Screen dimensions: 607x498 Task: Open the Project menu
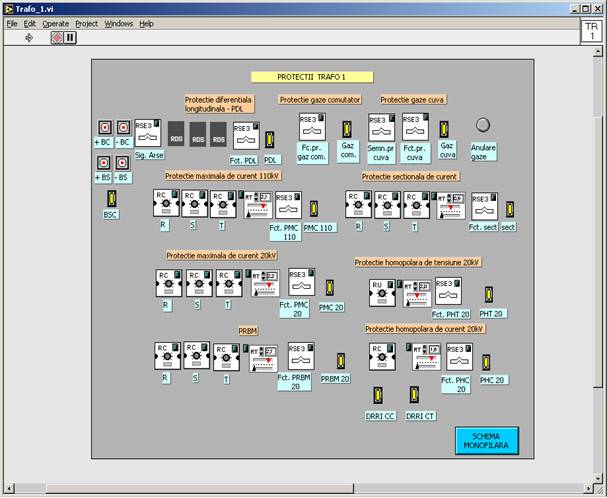coord(87,22)
